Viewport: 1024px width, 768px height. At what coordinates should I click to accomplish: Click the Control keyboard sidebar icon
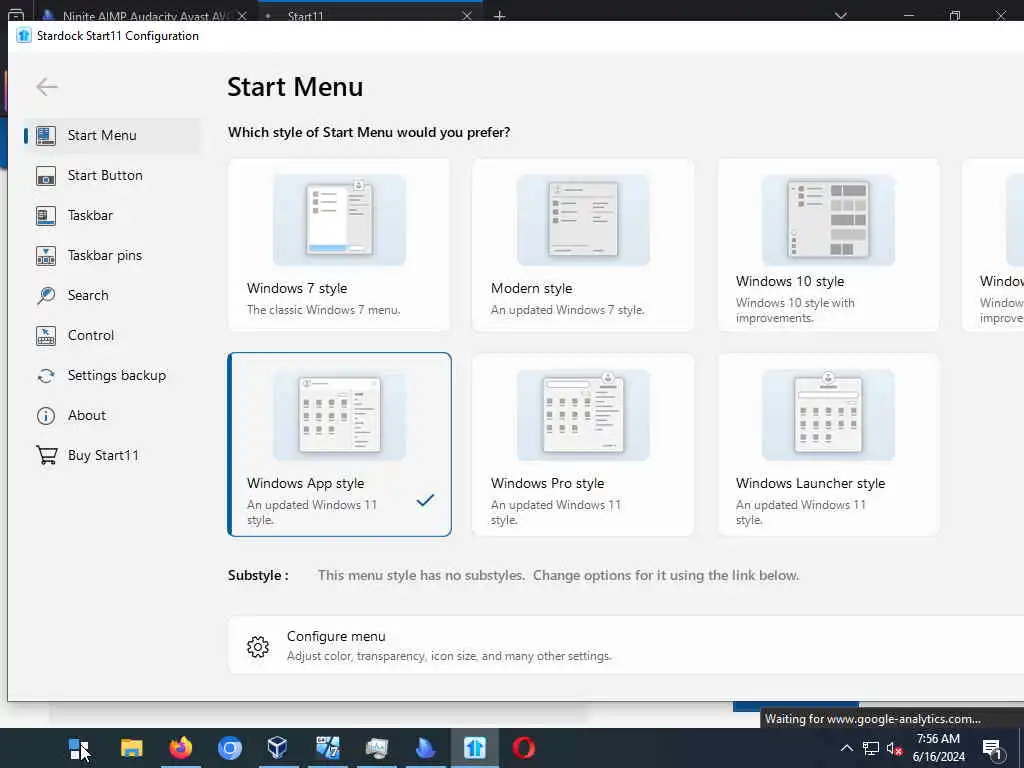(46, 336)
